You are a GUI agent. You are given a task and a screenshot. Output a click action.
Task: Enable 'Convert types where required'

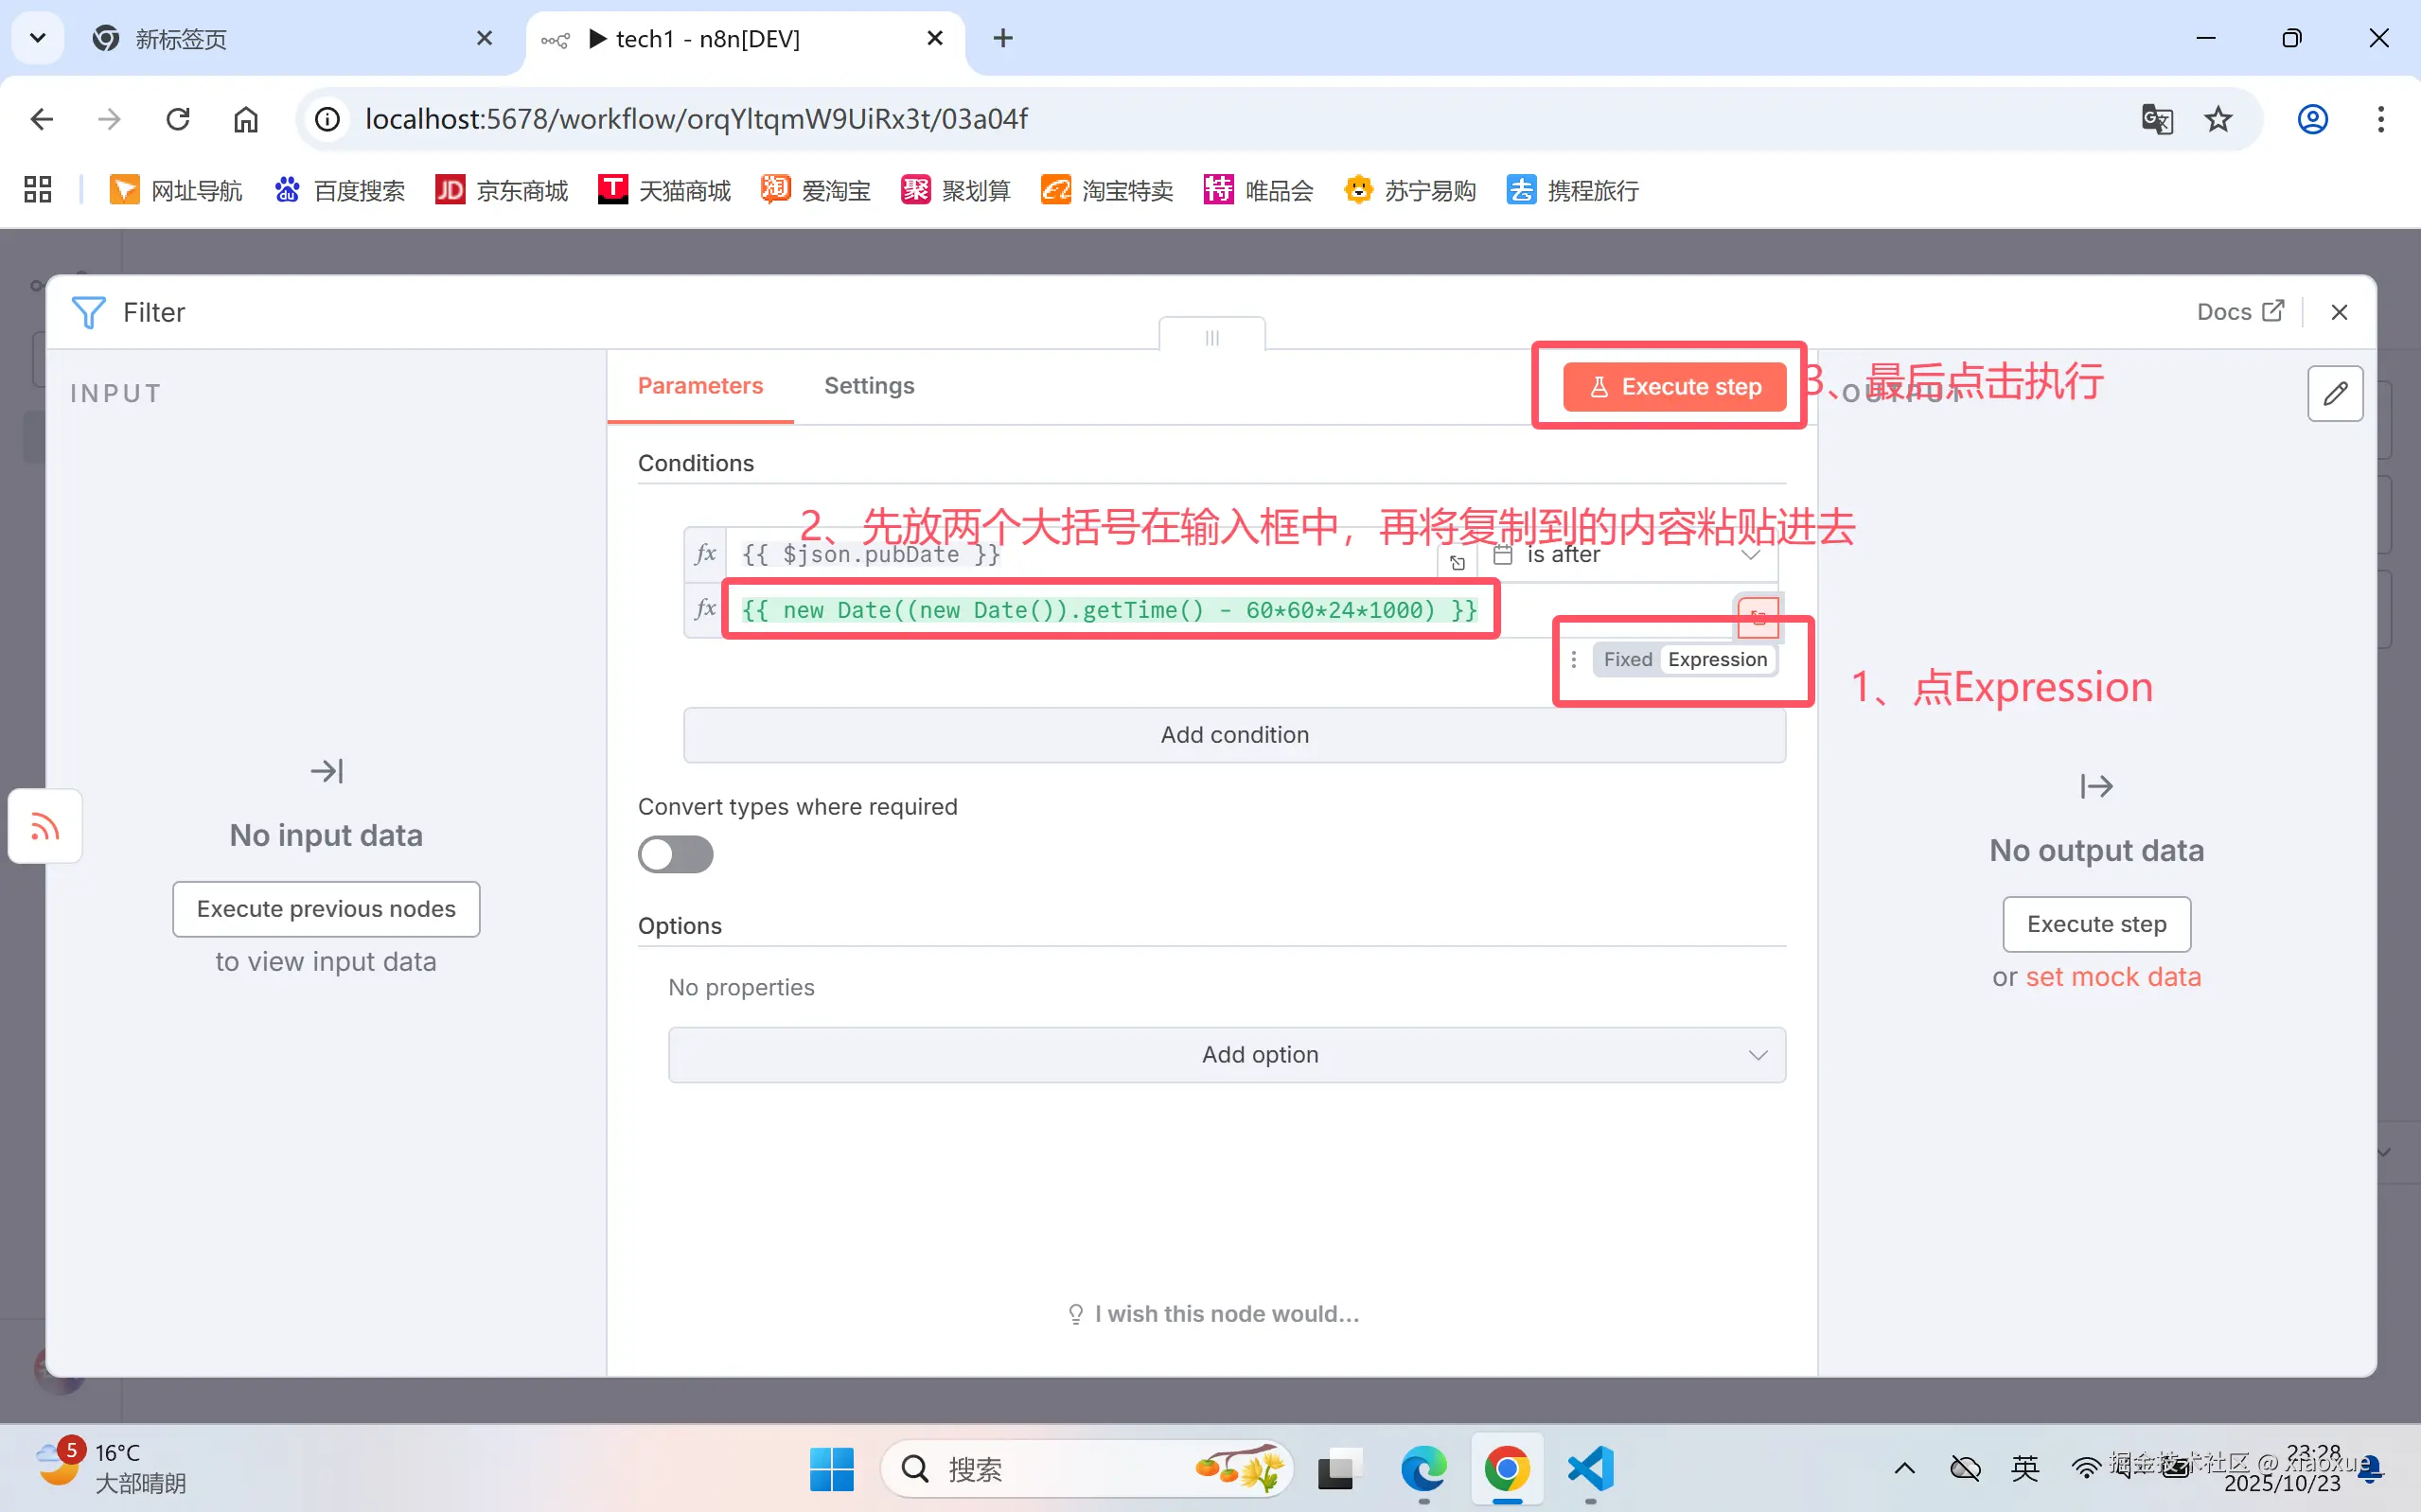click(x=676, y=854)
